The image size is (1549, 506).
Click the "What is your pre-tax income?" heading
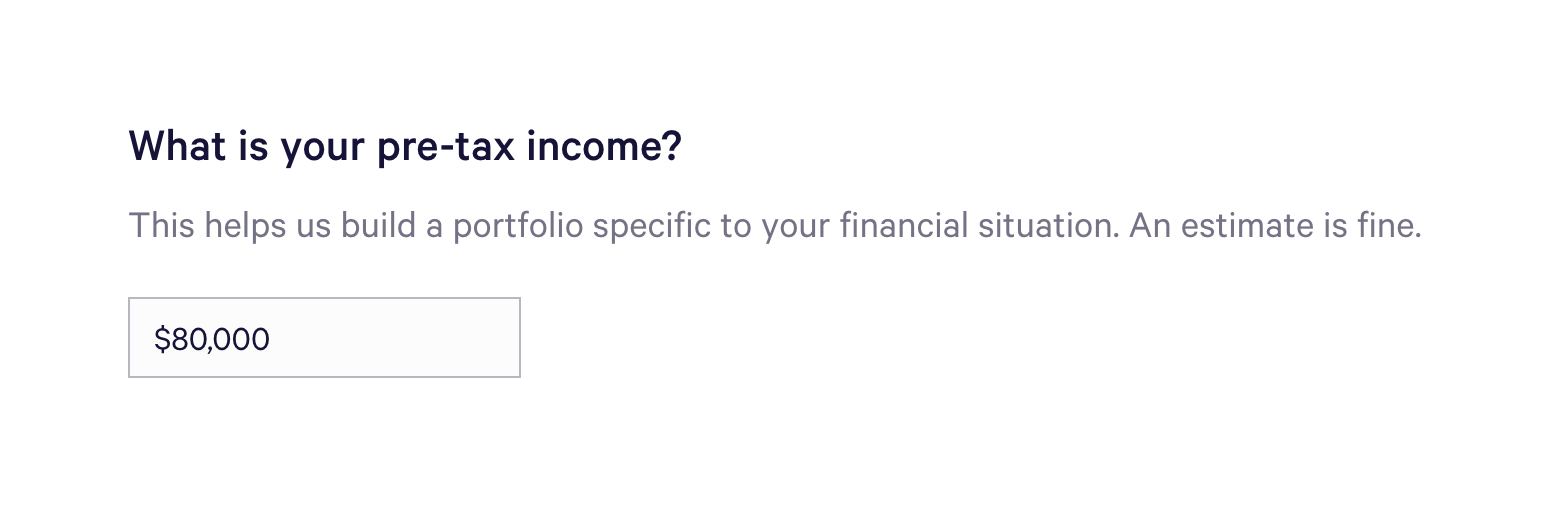(x=405, y=147)
